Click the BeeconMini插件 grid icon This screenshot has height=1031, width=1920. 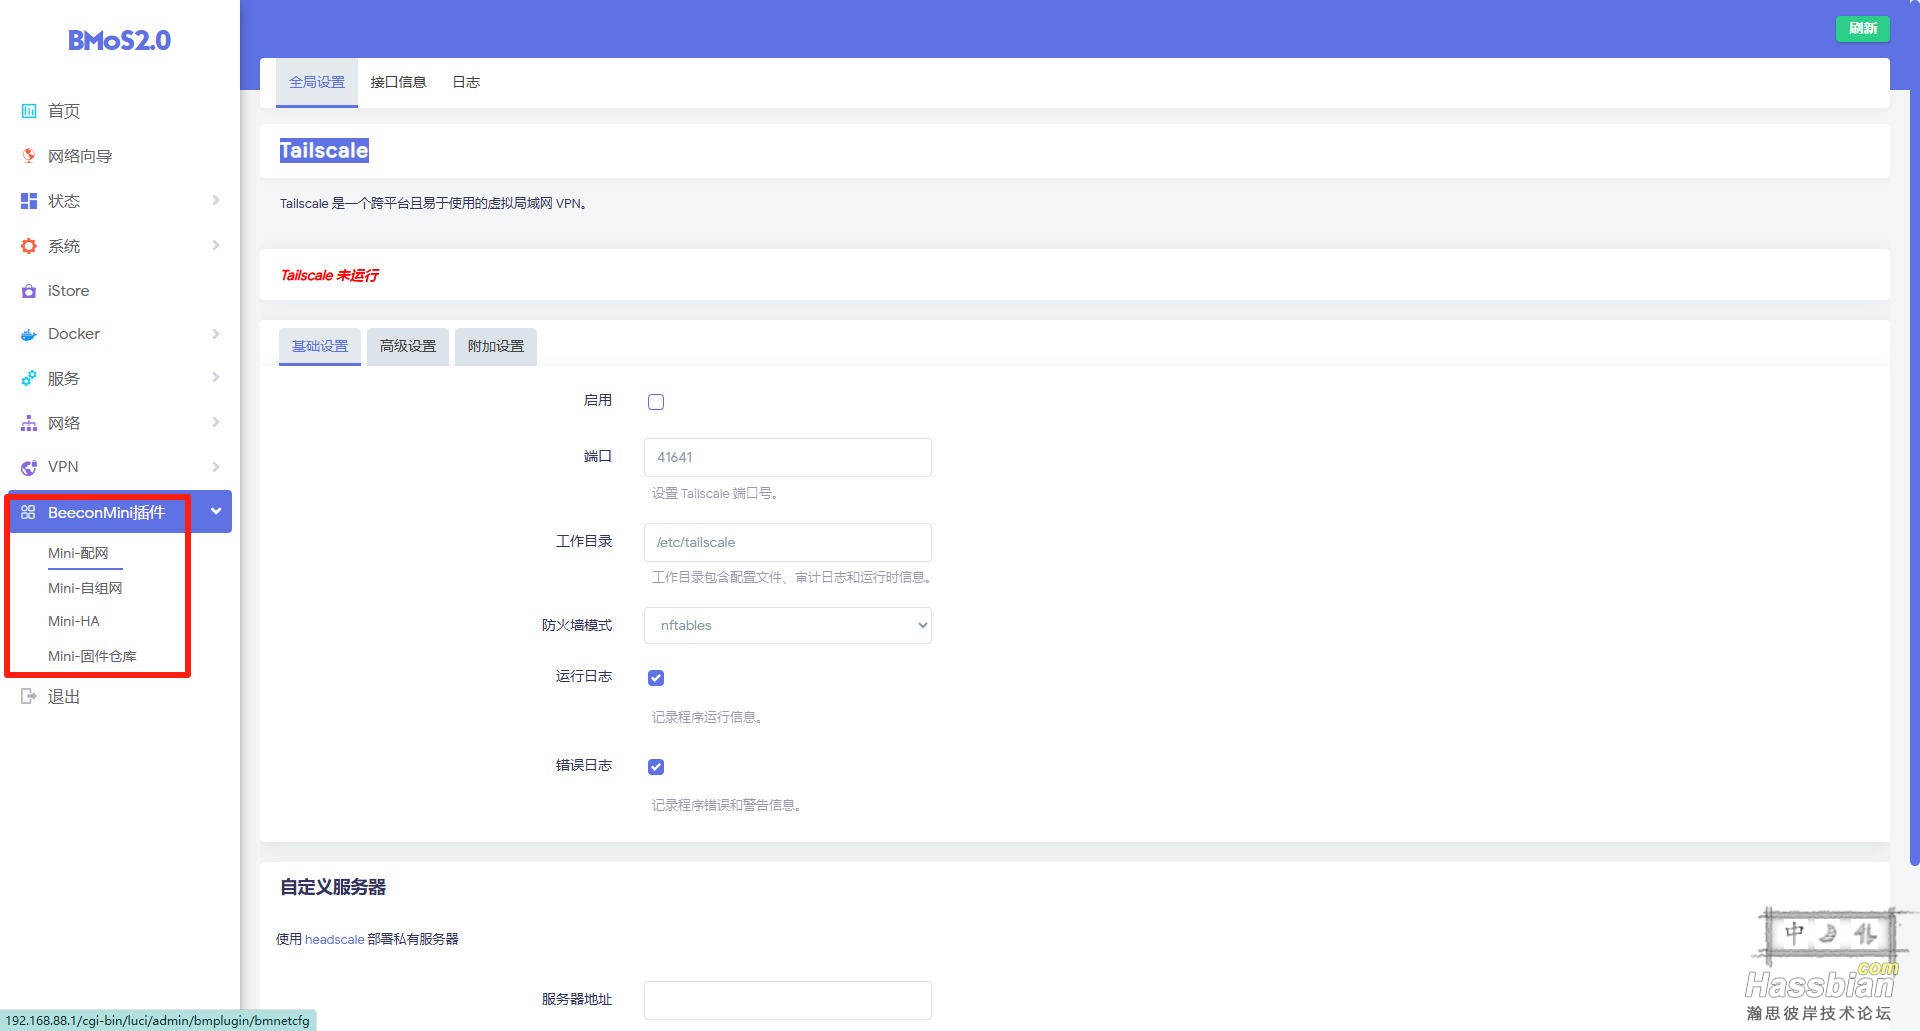[28, 512]
